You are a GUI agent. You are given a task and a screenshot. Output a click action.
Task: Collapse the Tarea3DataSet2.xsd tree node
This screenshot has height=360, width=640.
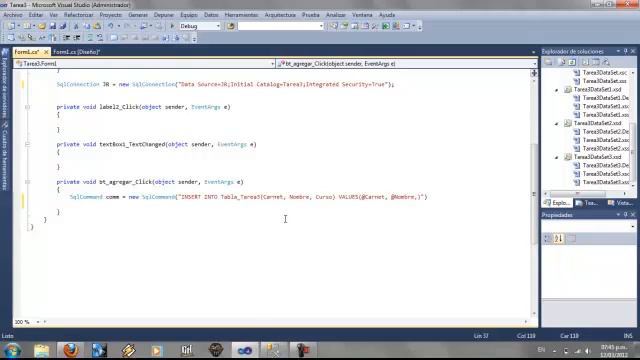coord(557,123)
